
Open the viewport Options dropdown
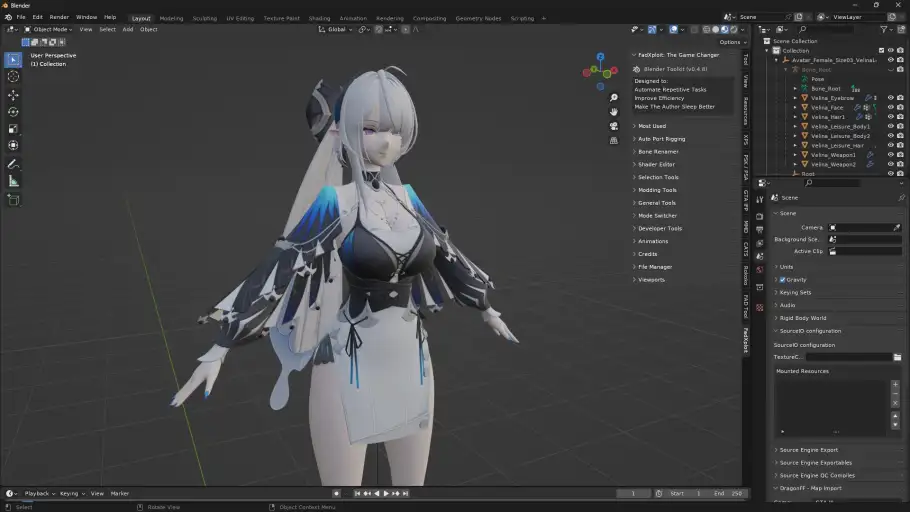point(732,42)
